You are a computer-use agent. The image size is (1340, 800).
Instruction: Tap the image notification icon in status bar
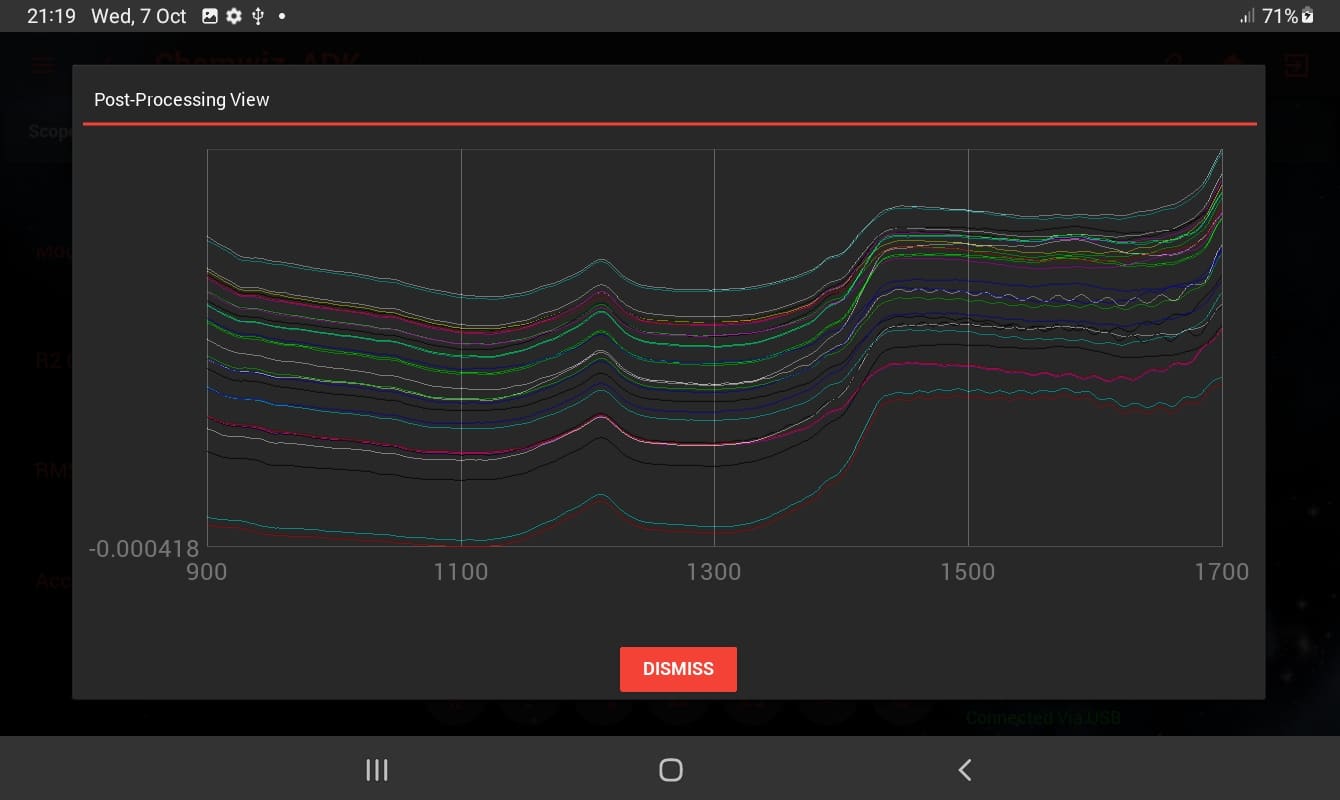click(210, 16)
